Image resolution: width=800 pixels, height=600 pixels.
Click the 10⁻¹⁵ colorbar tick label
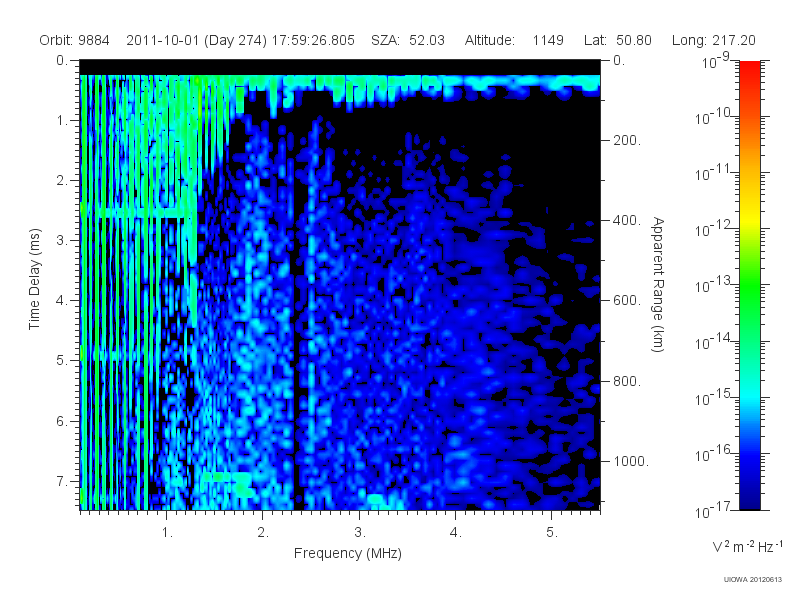(713, 397)
